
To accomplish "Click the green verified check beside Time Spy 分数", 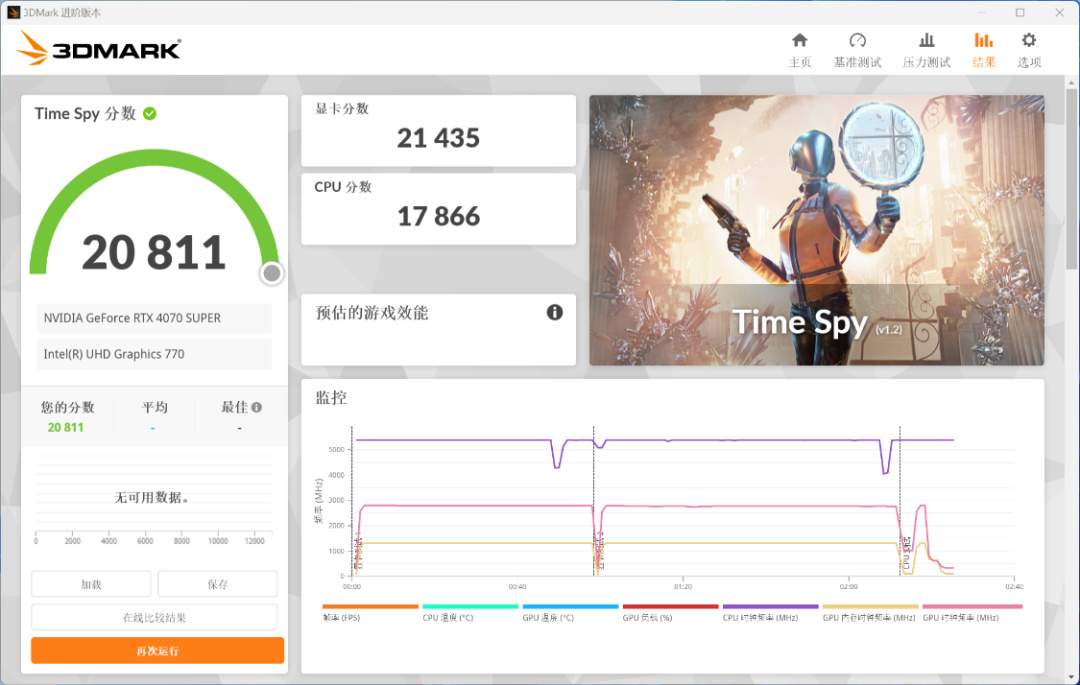I will pyautogui.click(x=149, y=114).
